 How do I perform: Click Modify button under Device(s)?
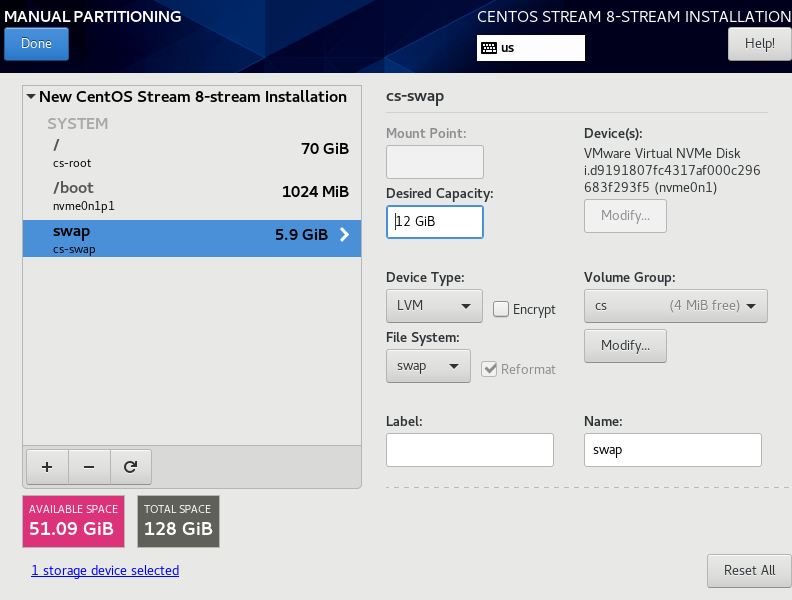[x=625, y=216]
